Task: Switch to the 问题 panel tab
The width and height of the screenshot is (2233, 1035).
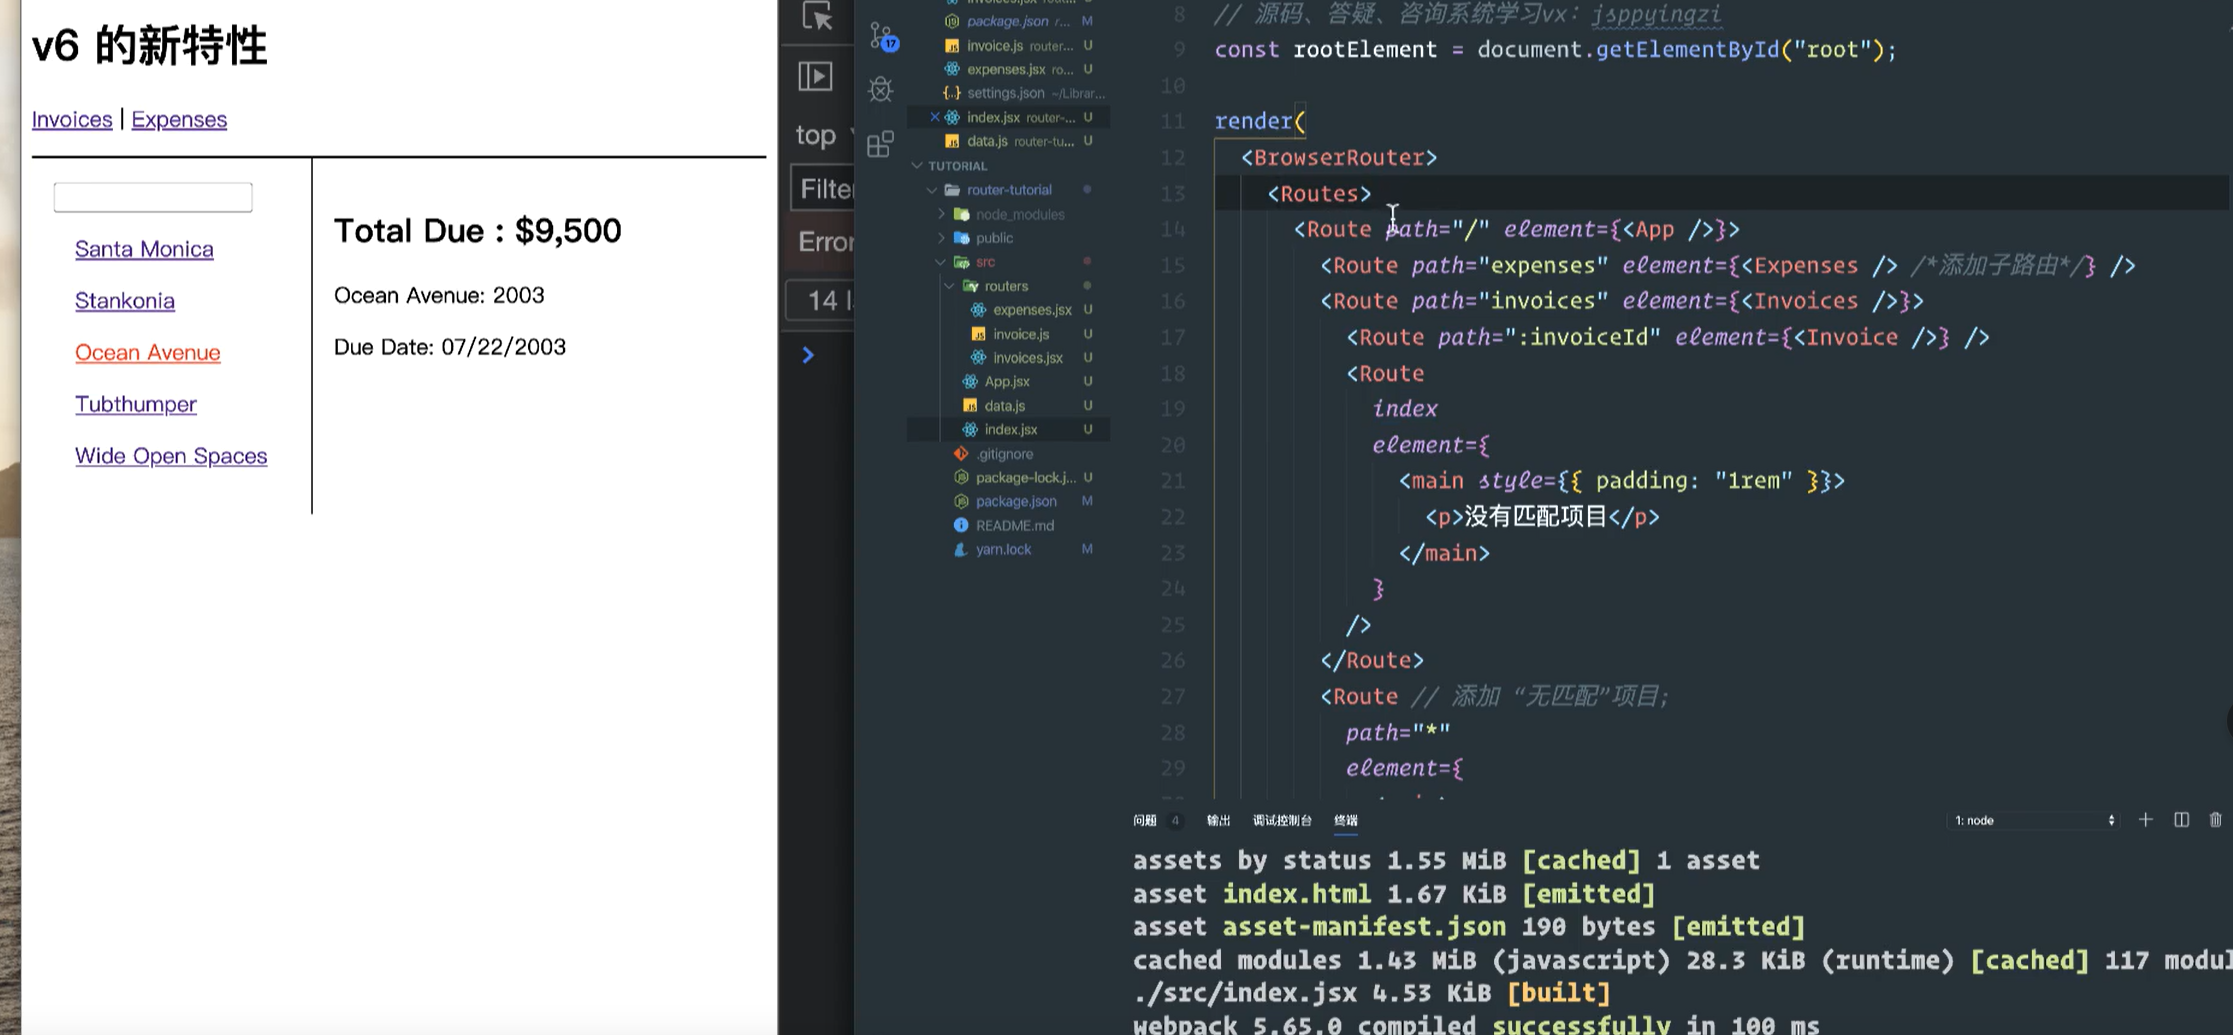Action: tap(1145, 820)
